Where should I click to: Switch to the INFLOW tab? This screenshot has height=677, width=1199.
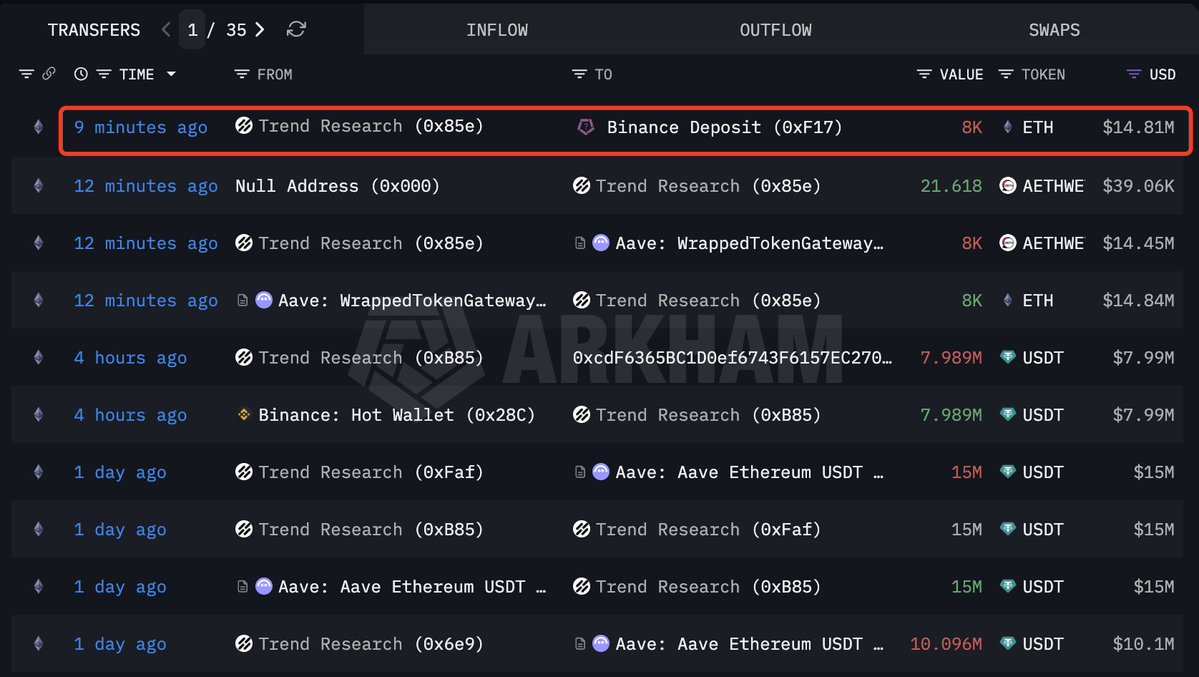click(497, 30)
